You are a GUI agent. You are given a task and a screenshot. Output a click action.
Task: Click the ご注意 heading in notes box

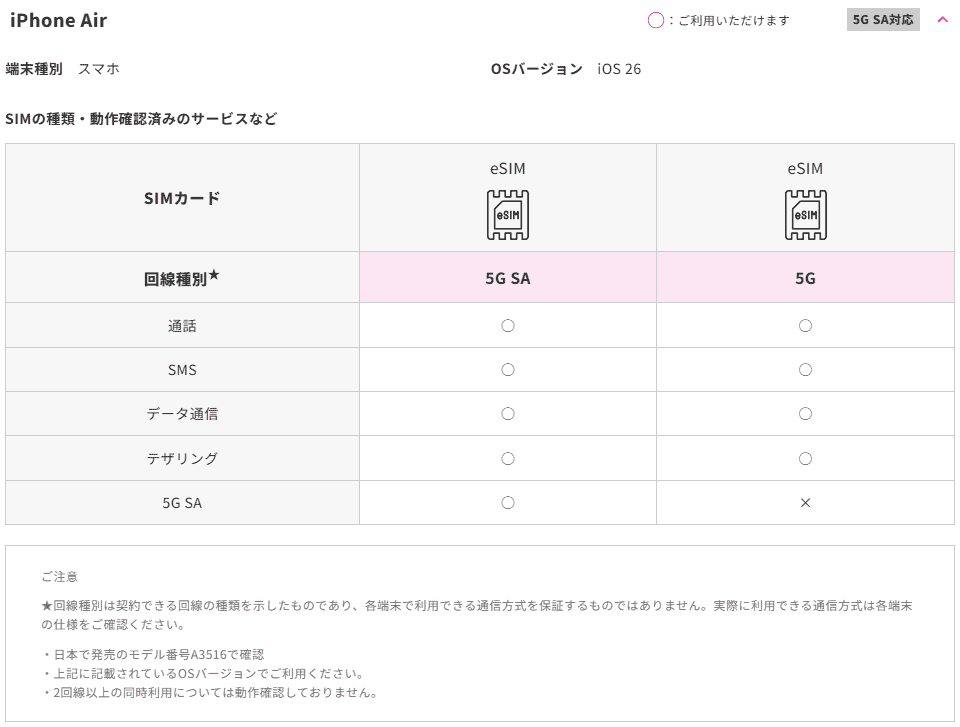coord(59,577)
